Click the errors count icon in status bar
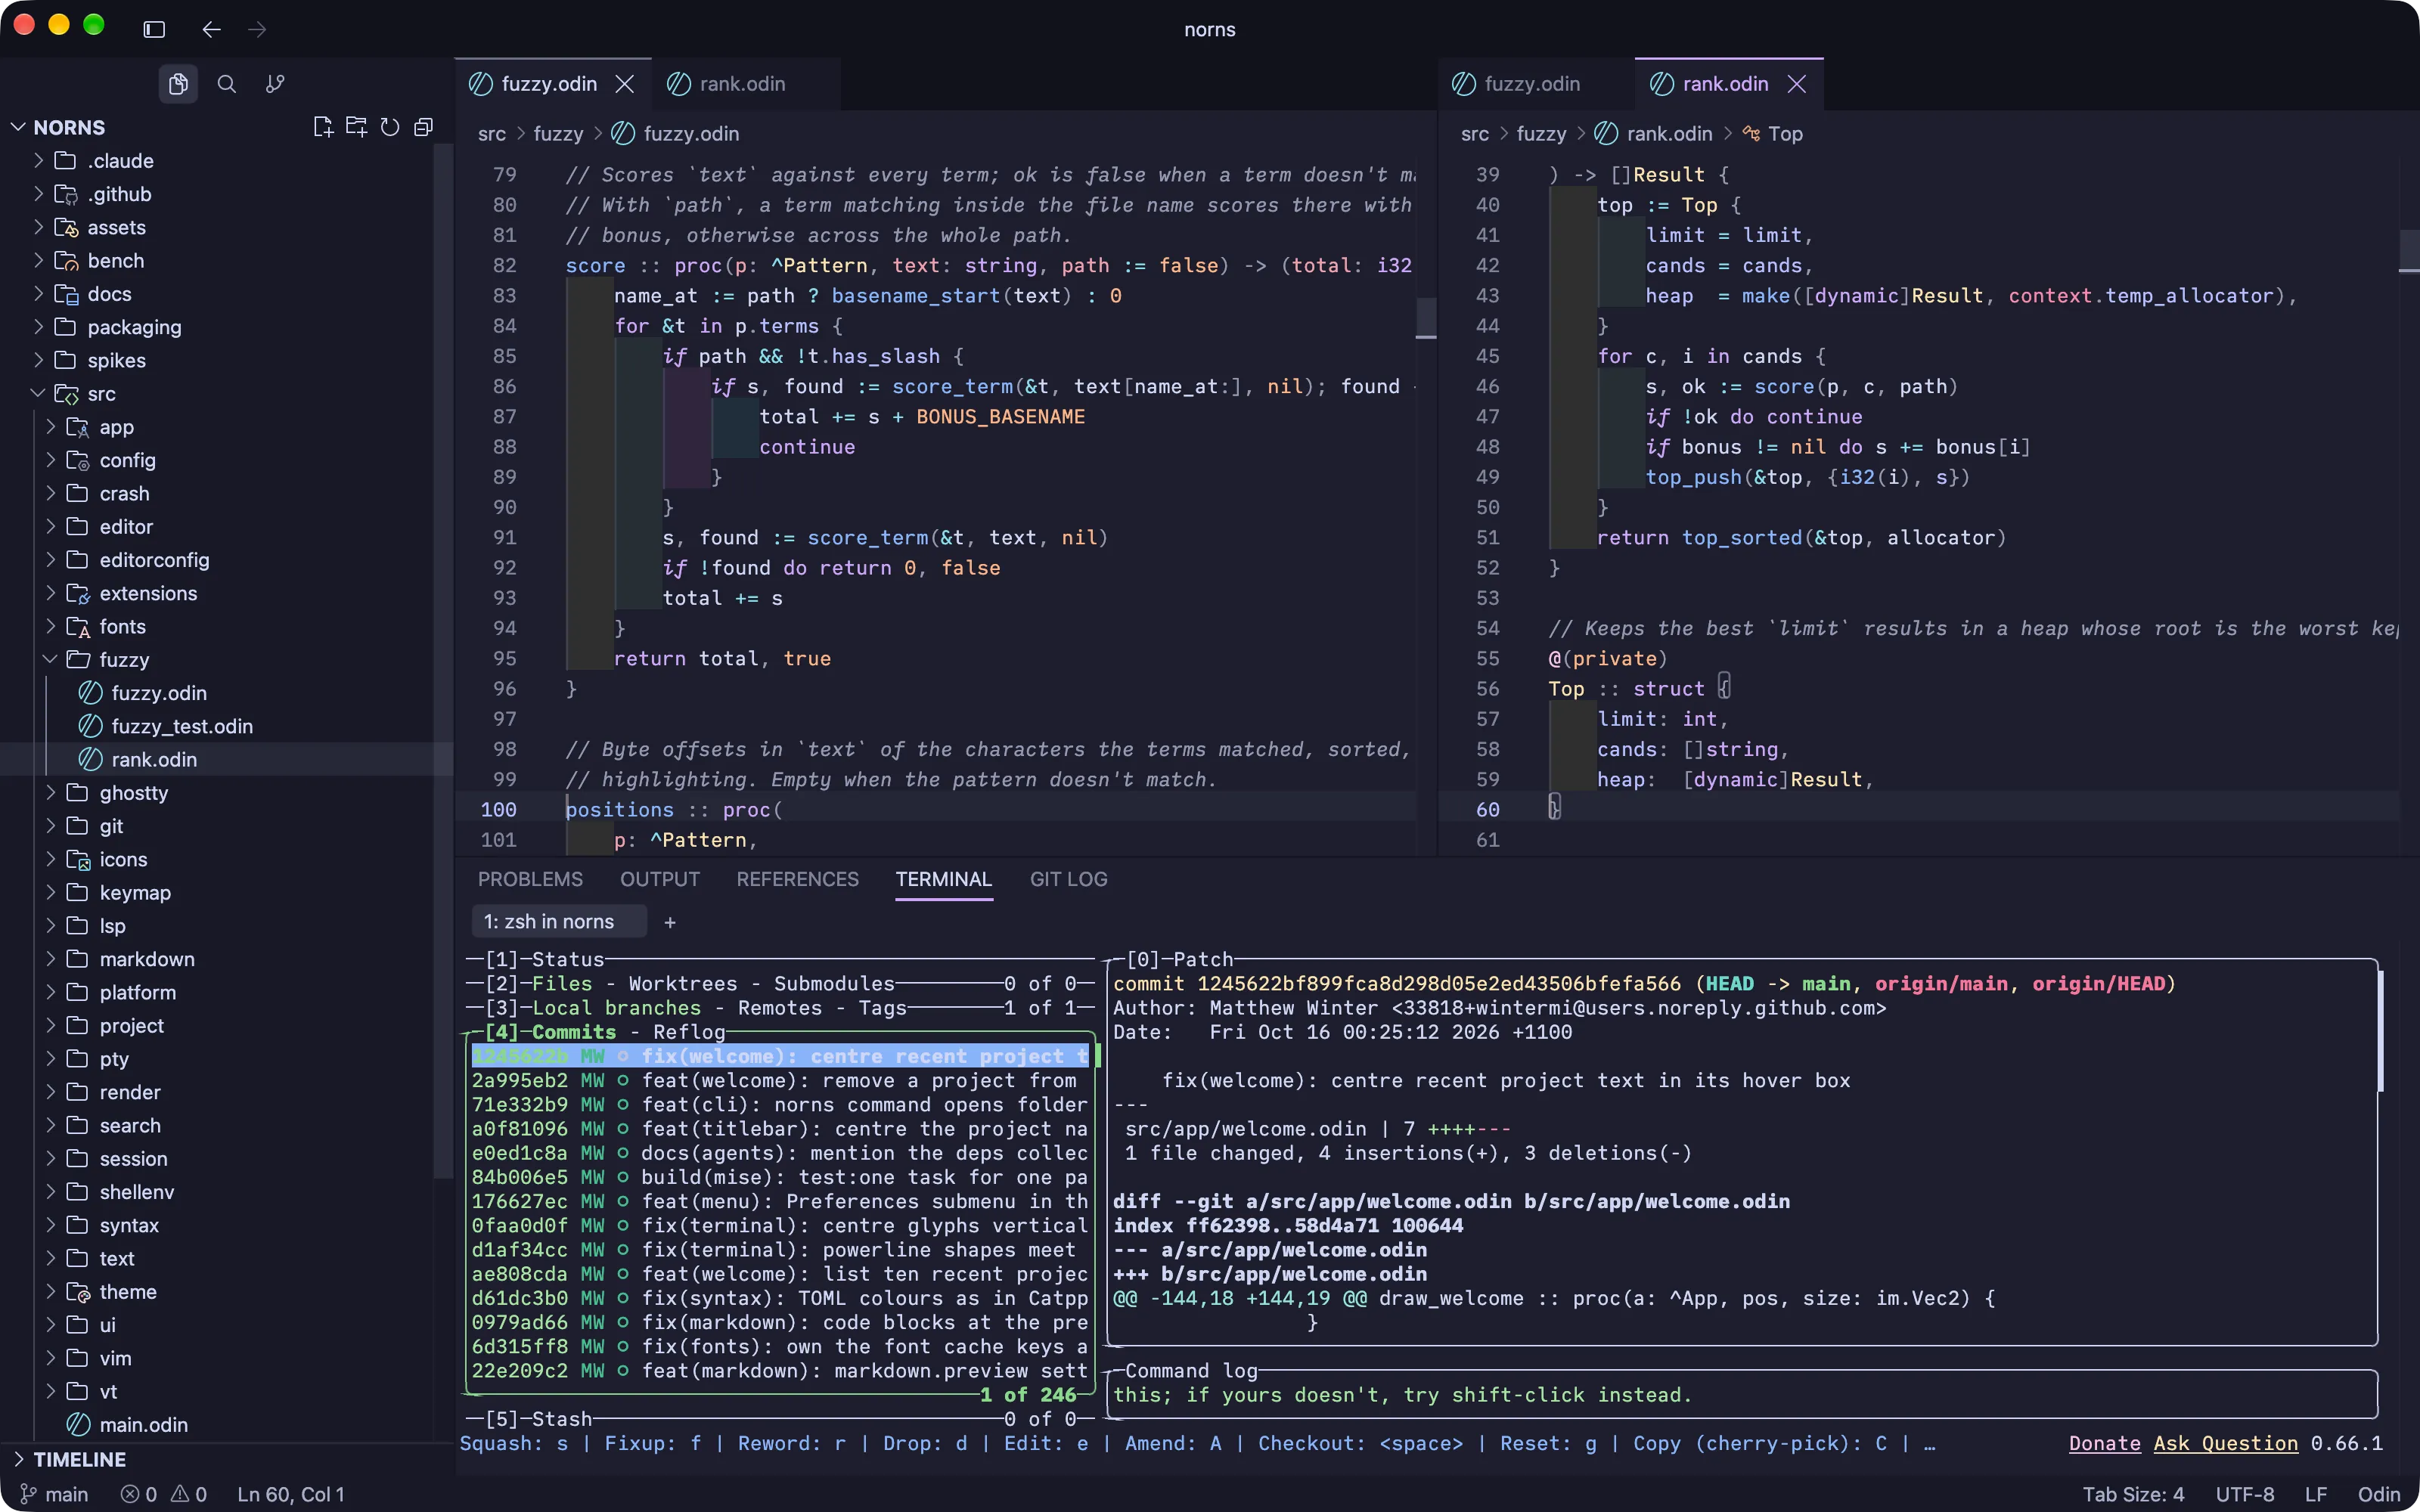The width and height of the screenshot is (2420, 1512). [x=130, y=1494]
